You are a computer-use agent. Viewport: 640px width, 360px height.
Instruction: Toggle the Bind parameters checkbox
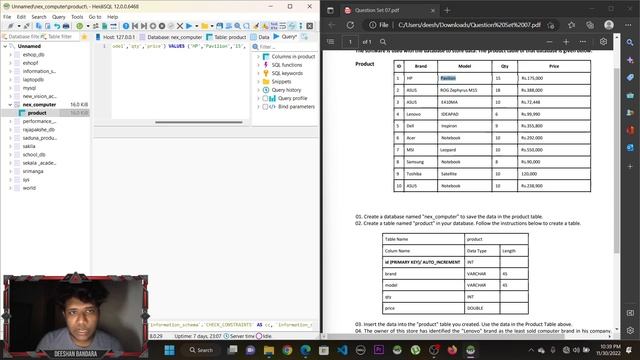pos(265,107)
